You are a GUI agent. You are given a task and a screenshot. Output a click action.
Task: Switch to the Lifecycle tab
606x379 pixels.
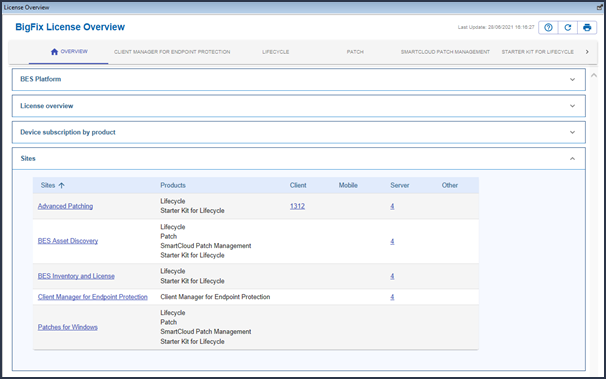tap(276, 52)
